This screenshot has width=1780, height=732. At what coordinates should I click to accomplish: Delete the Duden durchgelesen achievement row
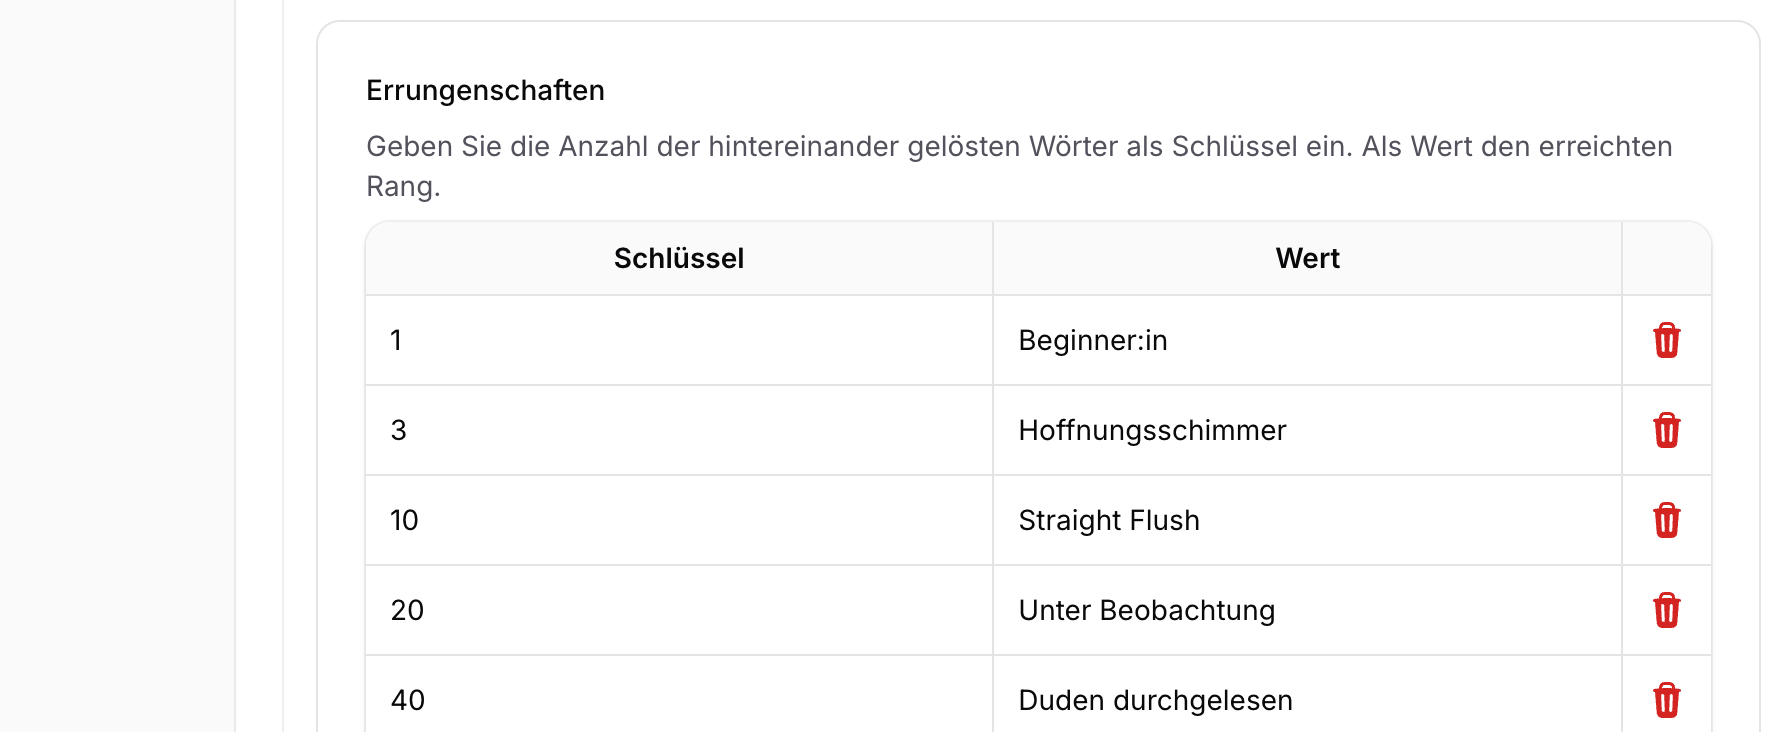pyautogui.click(x=1664, y=700)
